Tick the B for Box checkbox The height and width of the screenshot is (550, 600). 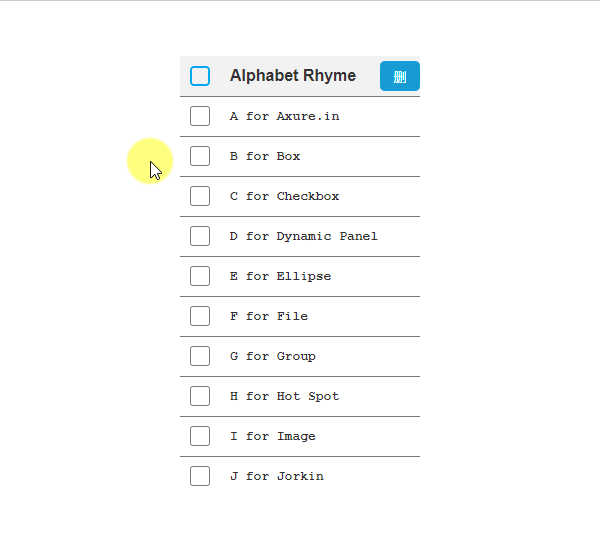pyautogui.click(x=200, y=156)
